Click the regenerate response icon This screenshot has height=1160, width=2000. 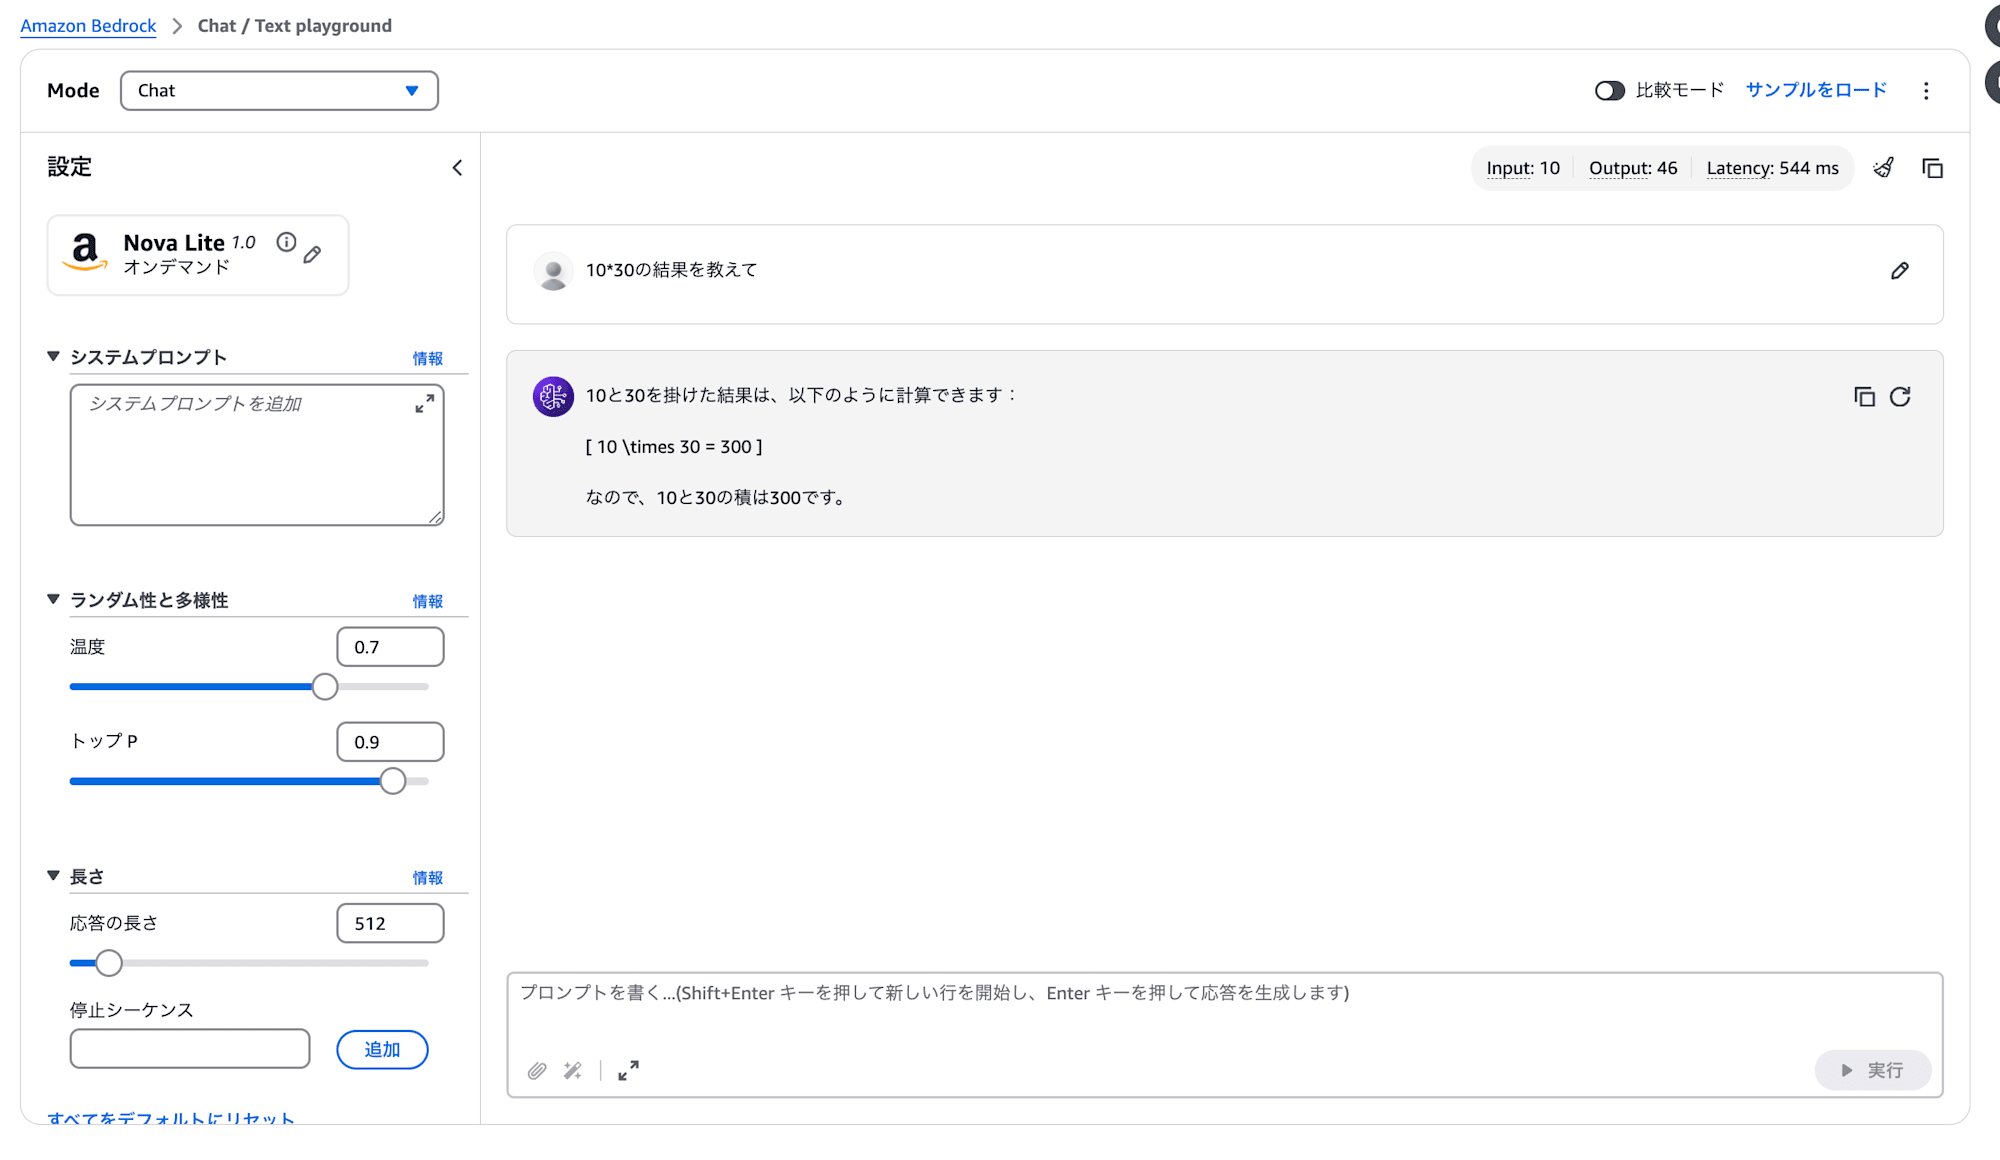(1901, 396)
